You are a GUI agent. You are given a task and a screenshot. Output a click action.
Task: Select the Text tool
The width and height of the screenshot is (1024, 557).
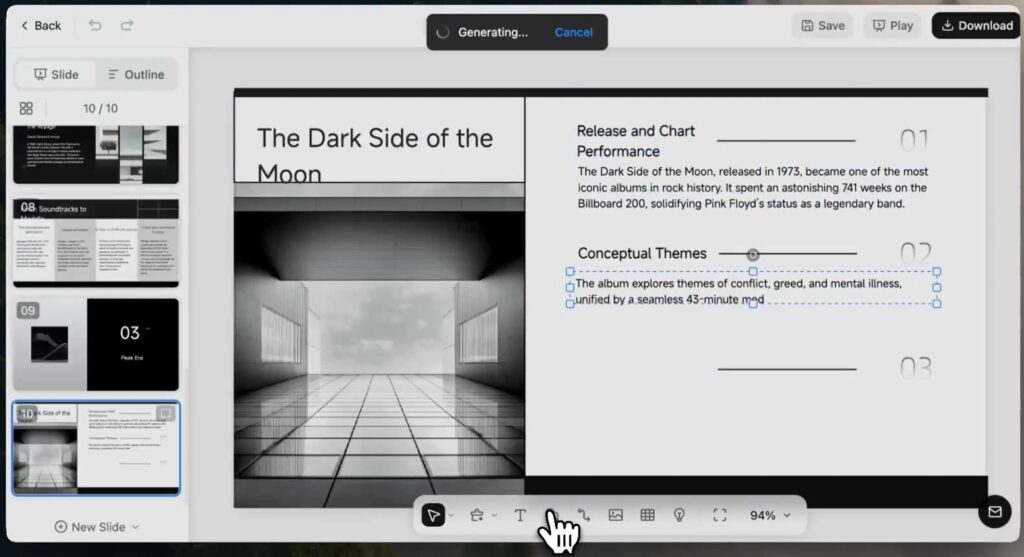[520, 515]
